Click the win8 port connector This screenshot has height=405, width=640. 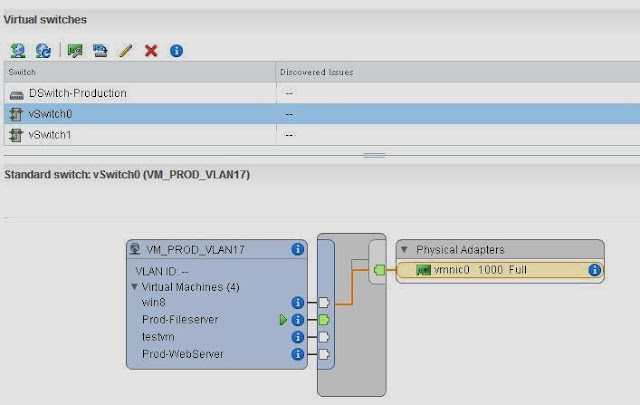pyautogui.click(x=324, y=303)
